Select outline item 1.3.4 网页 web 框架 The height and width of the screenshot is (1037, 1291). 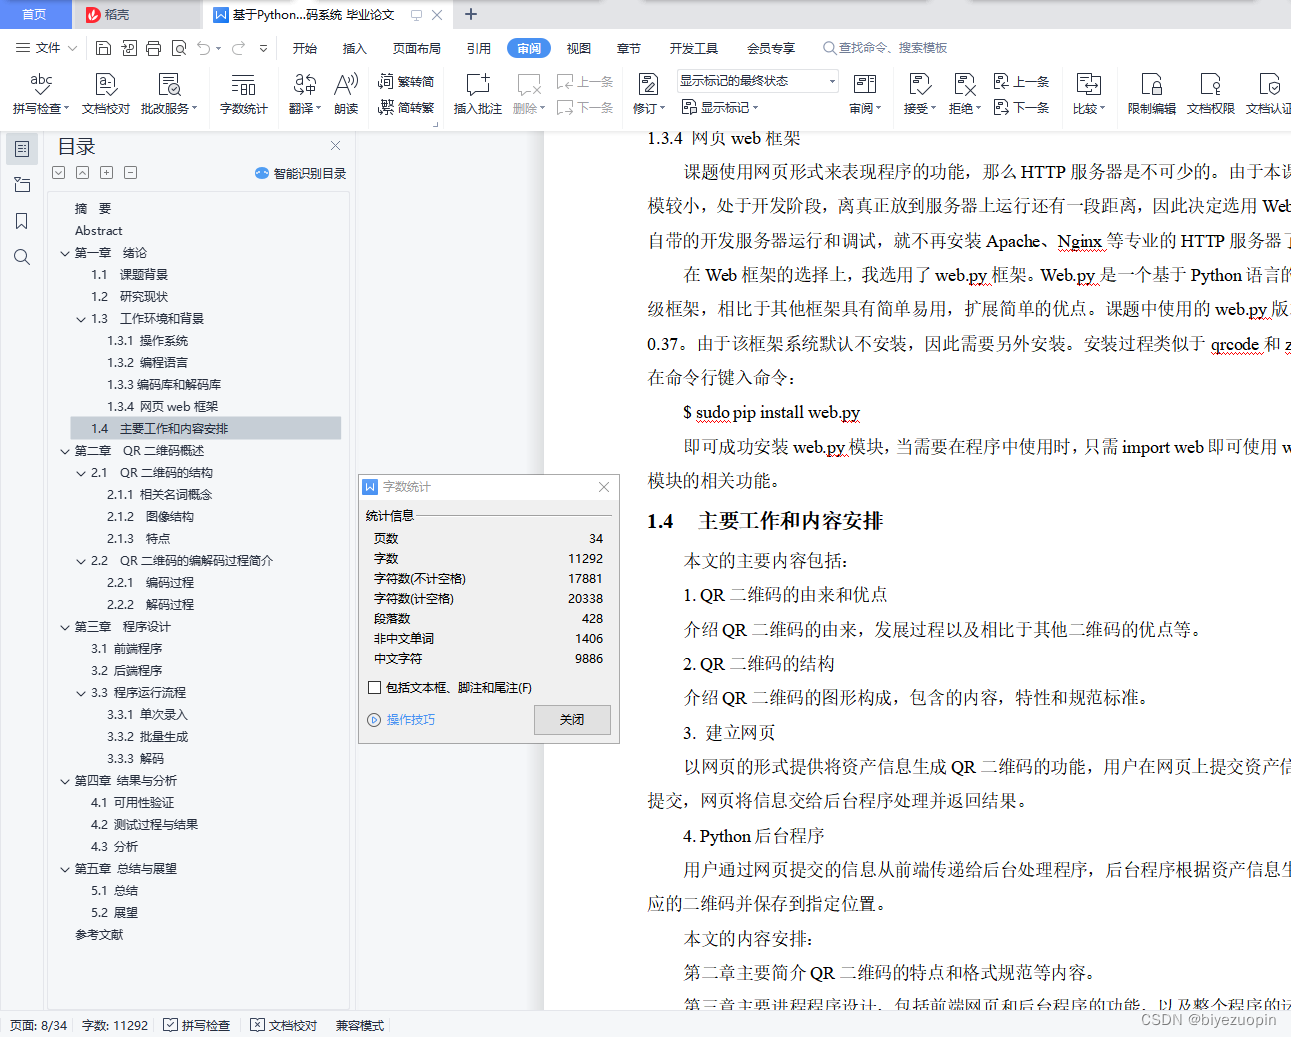tap(162, 407)
